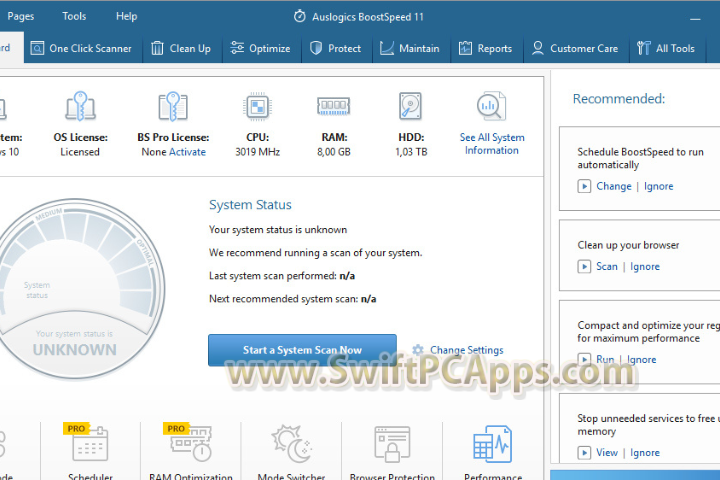Switch to the Clean Up tab
Image resolution: width=720 pixels, height=480 pixels.
pos(181,48)
